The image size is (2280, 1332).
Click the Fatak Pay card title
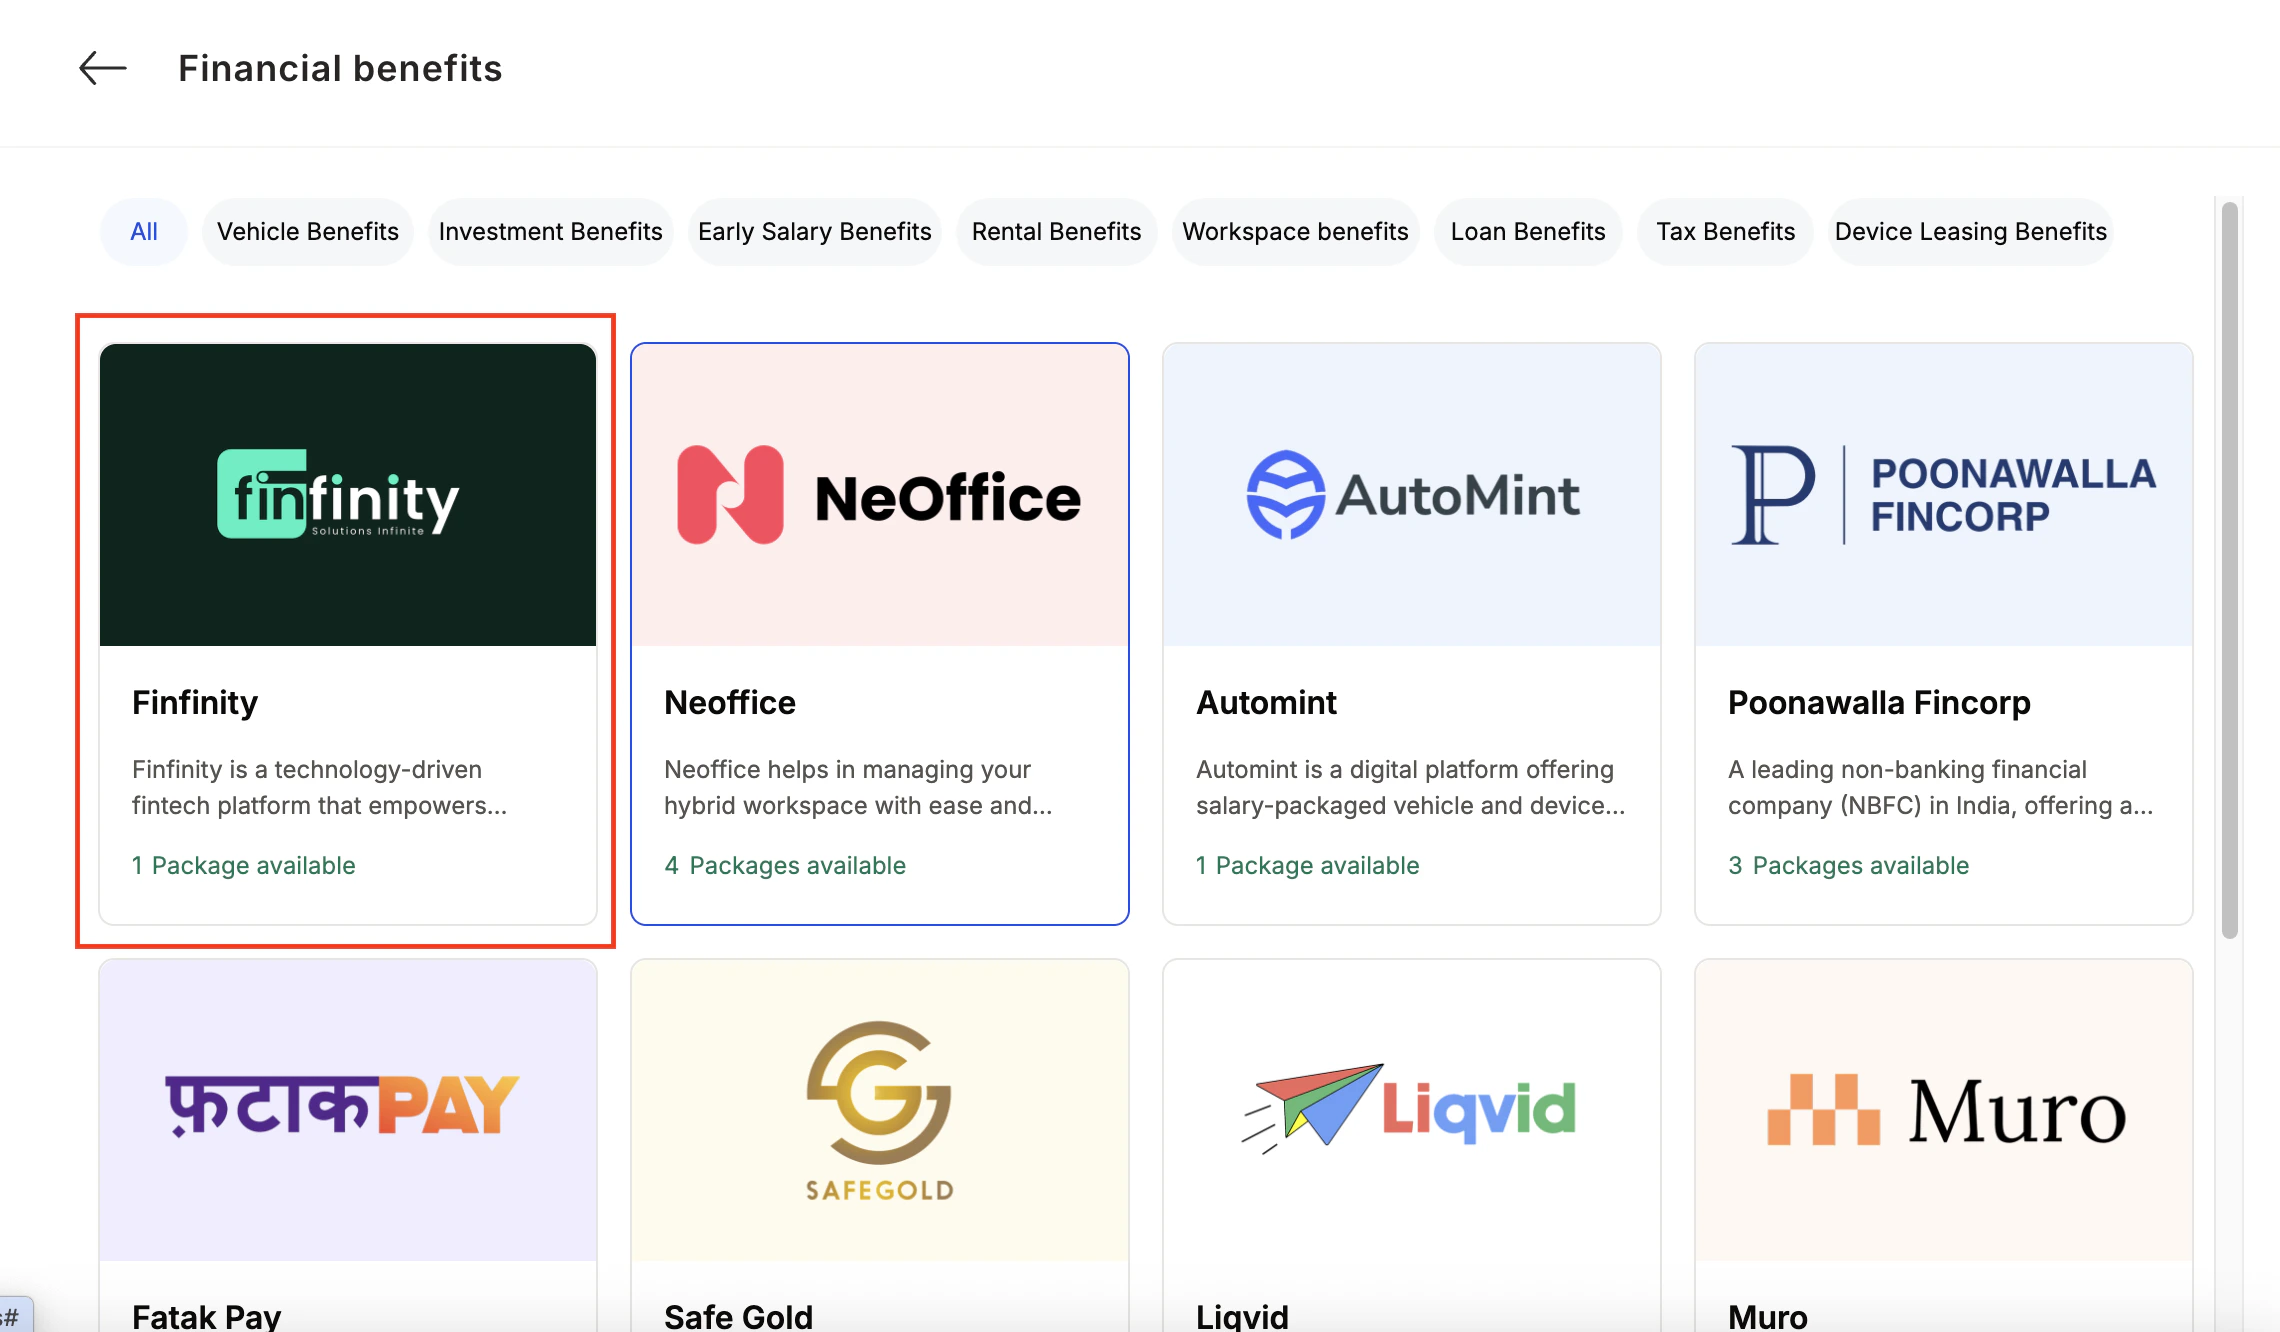(x=207, y=1316)
